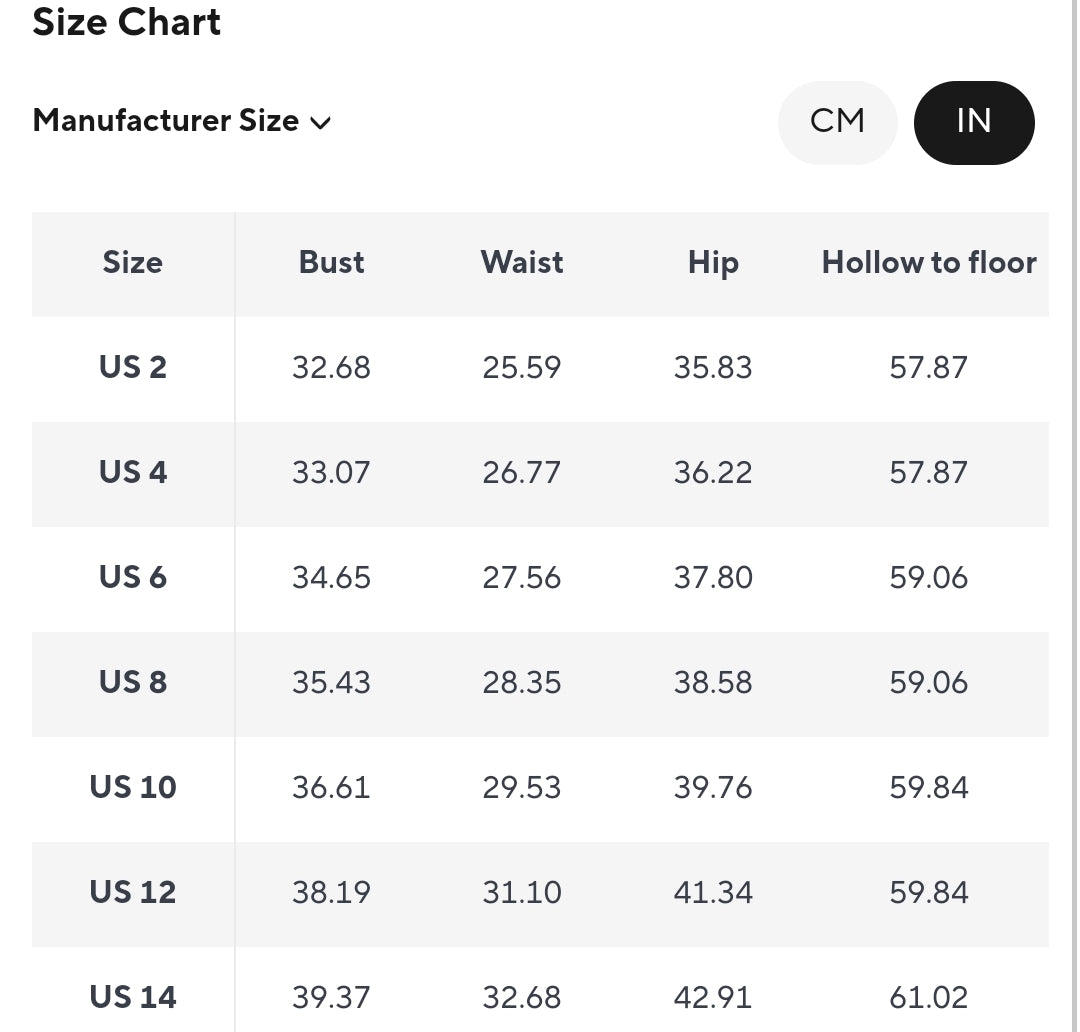Click the Bust column header
This screenshot has height=1032, width=1080.
[x=331, y=263]
